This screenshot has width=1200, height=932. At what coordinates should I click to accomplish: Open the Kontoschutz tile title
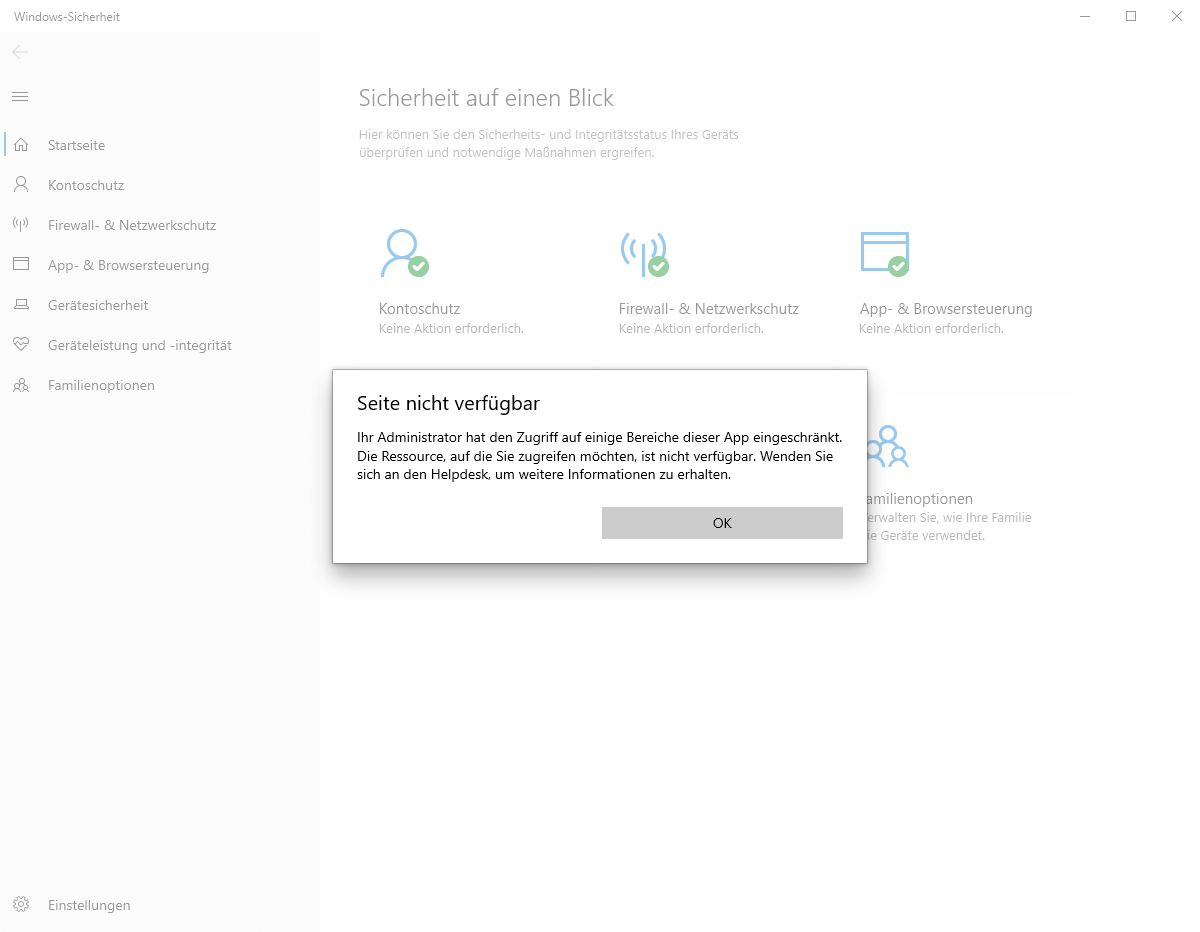click(x=419, y=309)
